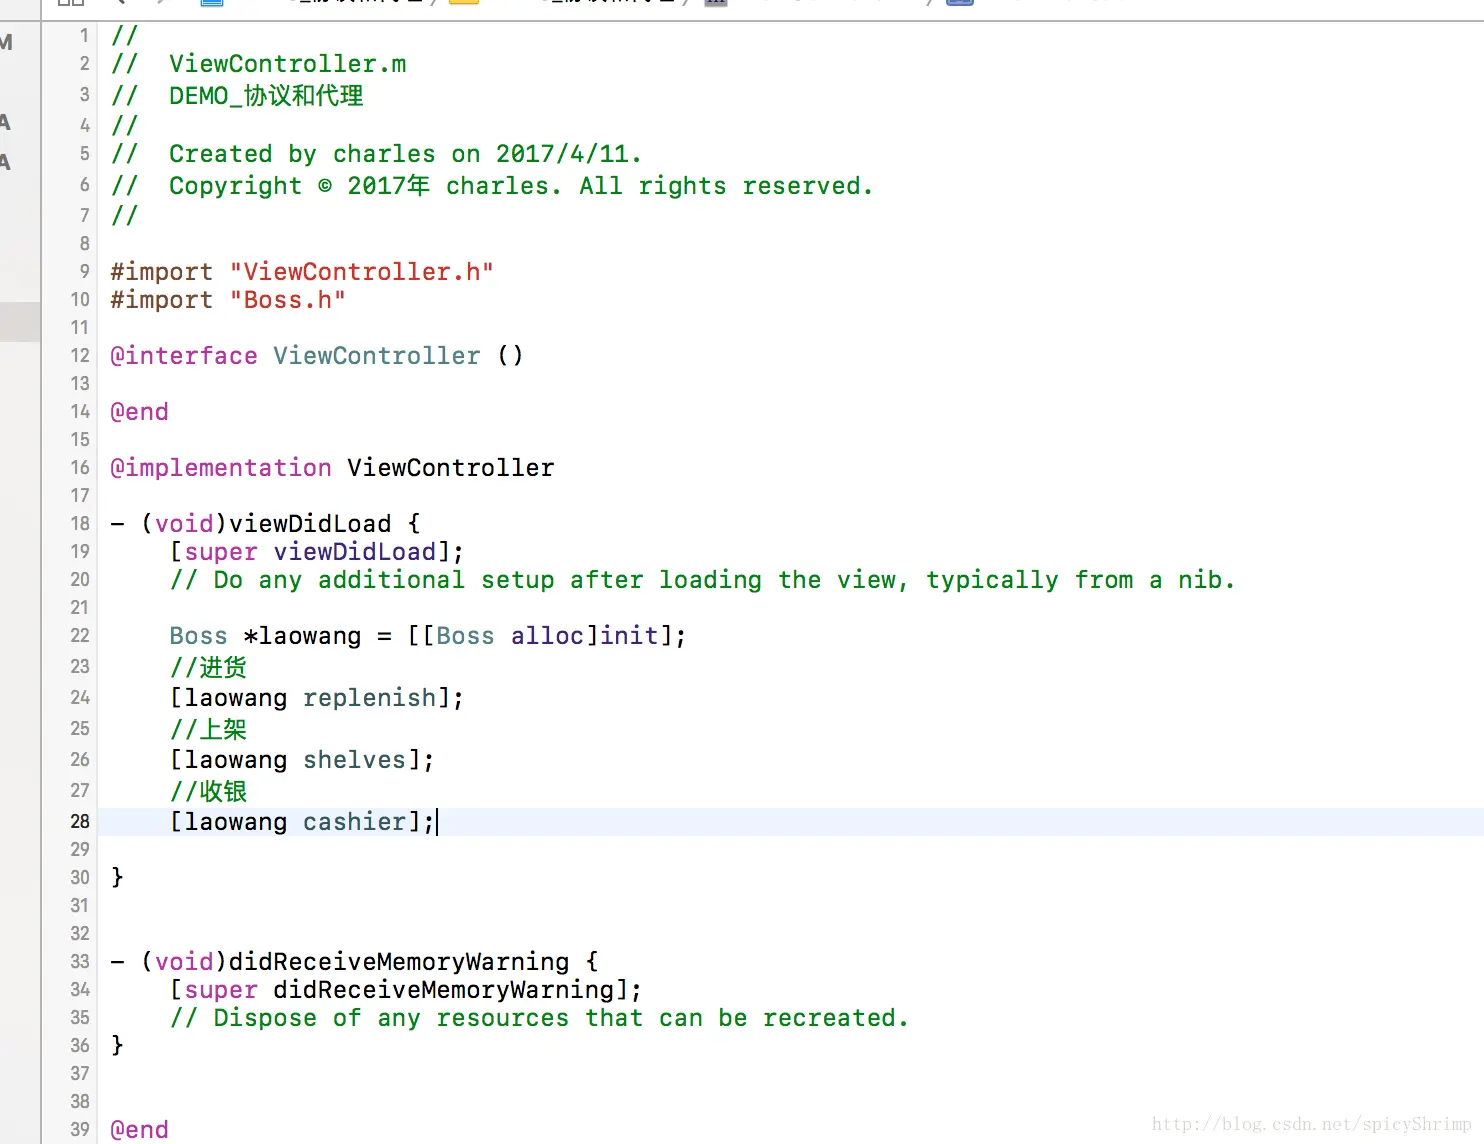Click the "ViewController.m" comment text

point(287,64)
